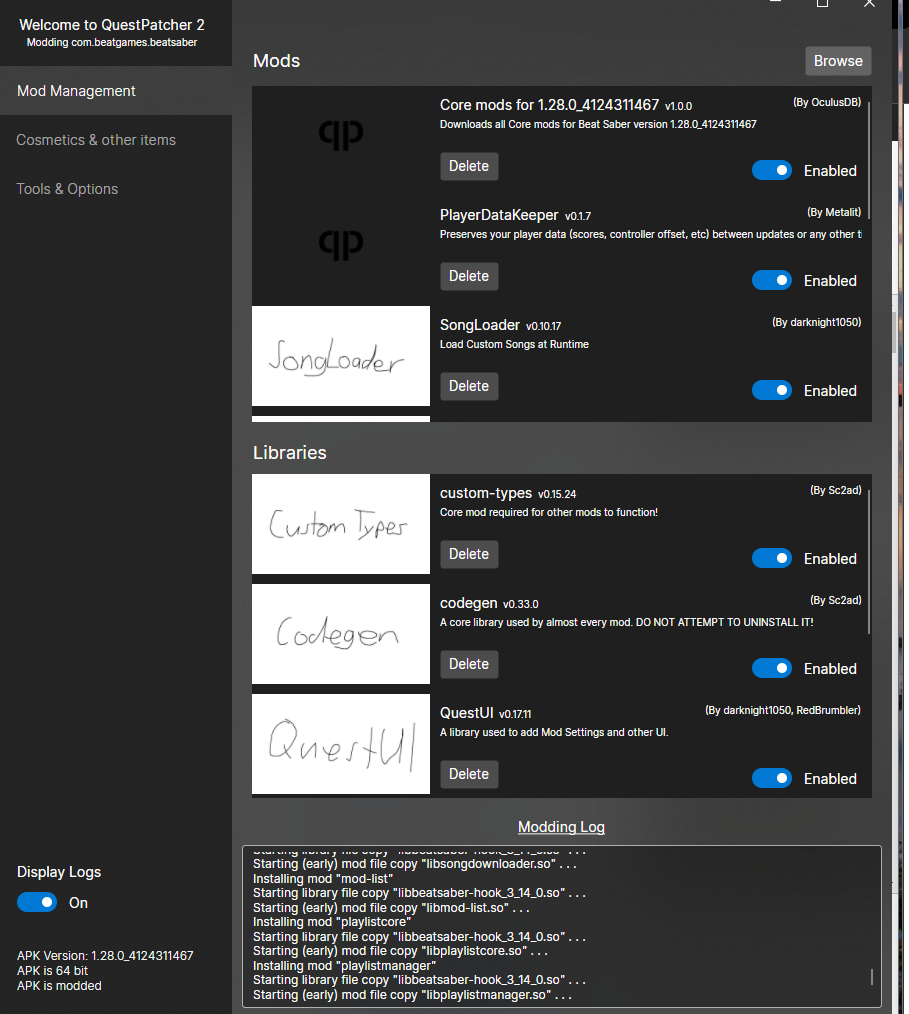Click 'Modding com.beatgames.beatsaber' subtitle
Image resolution: width=909 pixels, height=1014 pixels.
(x=112, y=42)
